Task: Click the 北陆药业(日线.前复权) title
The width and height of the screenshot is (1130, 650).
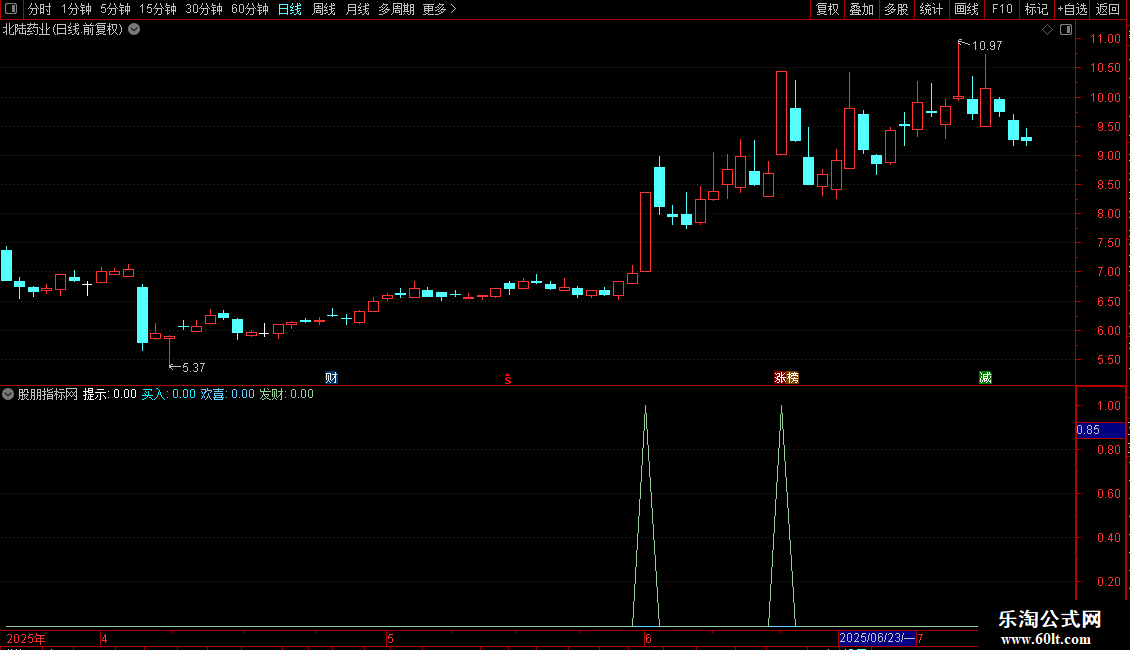Action: coord(63,30)
